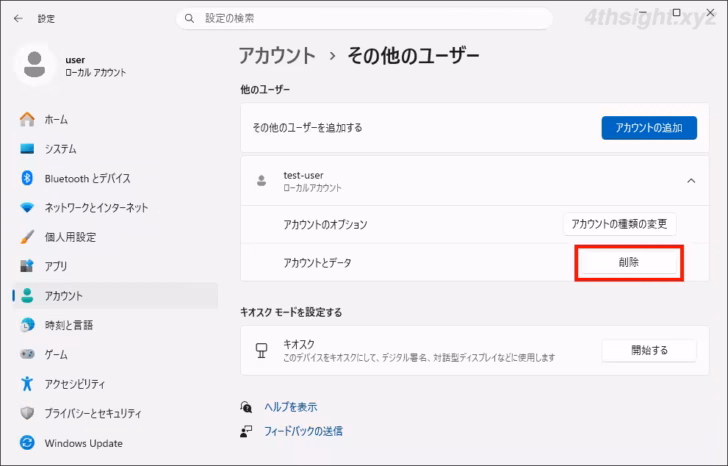Click the search magnifier icon
This screenshot has height=466, width=728.
click(189, 19)
